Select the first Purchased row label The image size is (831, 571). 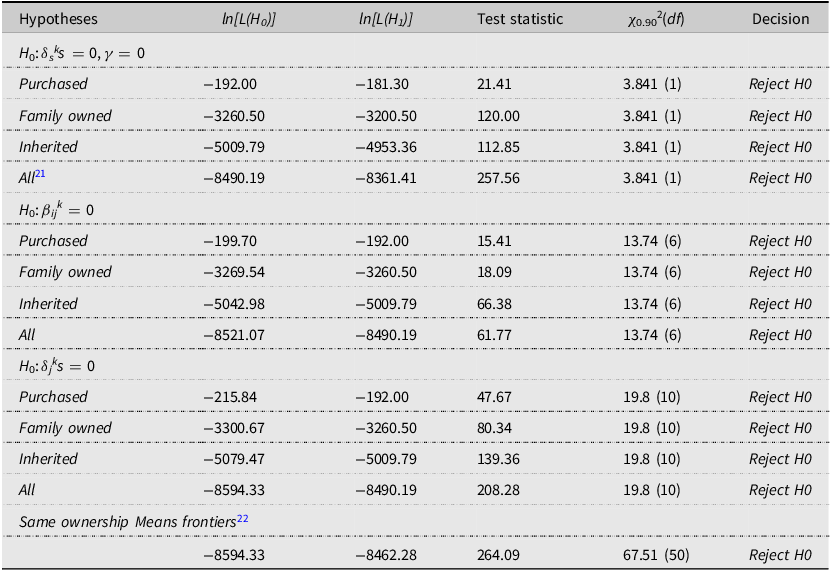pyautogui.click(x=53, y=84)
